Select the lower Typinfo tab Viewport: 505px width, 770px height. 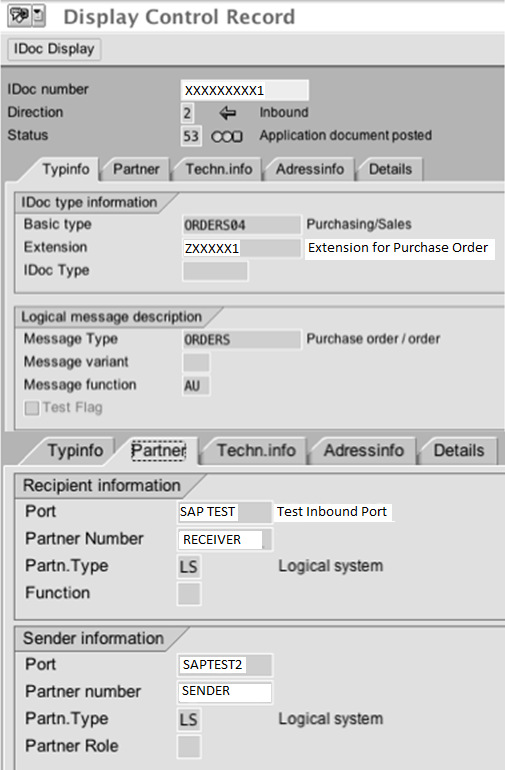[75, 450]
